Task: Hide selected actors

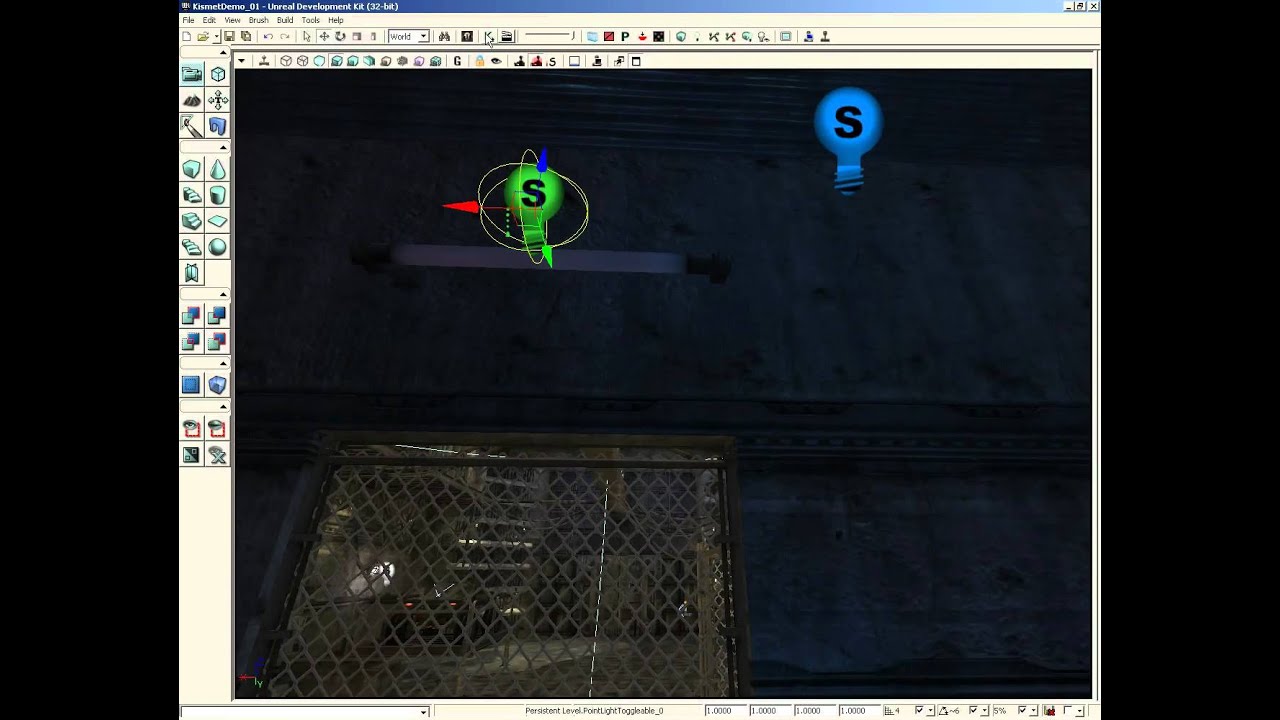Action: tap(217, 430)
